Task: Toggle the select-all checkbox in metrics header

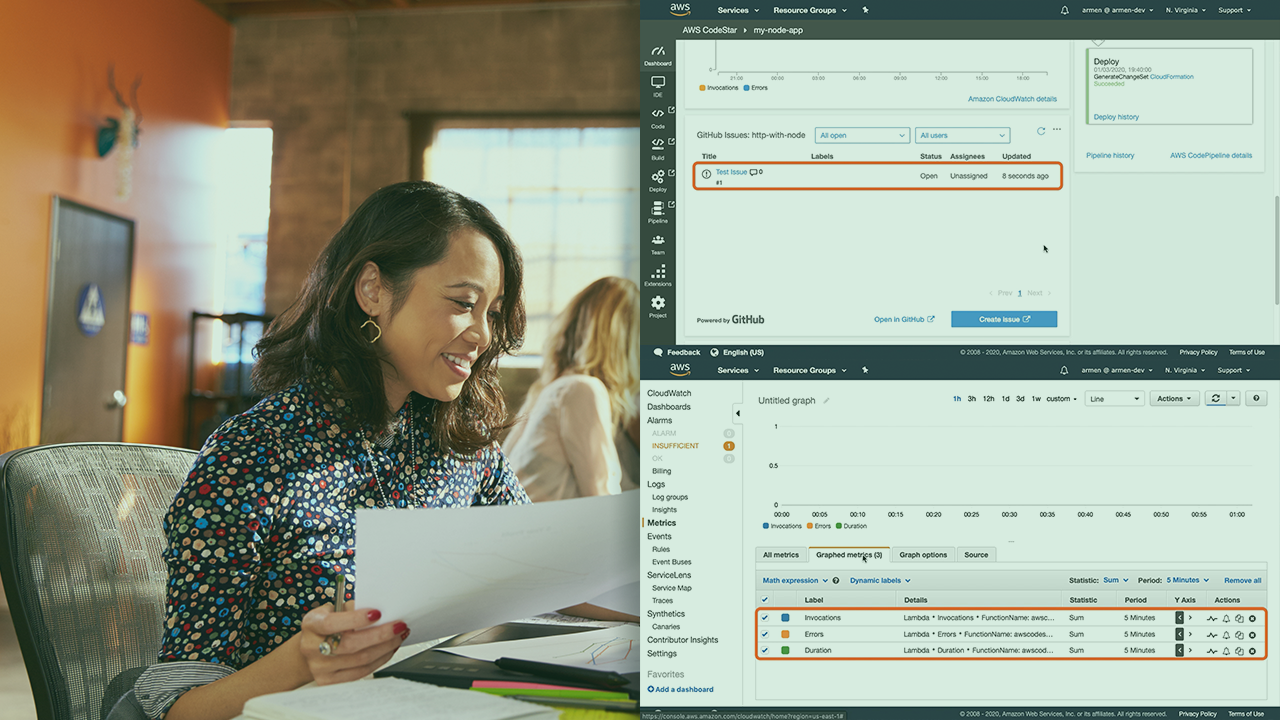Action: (765, 600)
